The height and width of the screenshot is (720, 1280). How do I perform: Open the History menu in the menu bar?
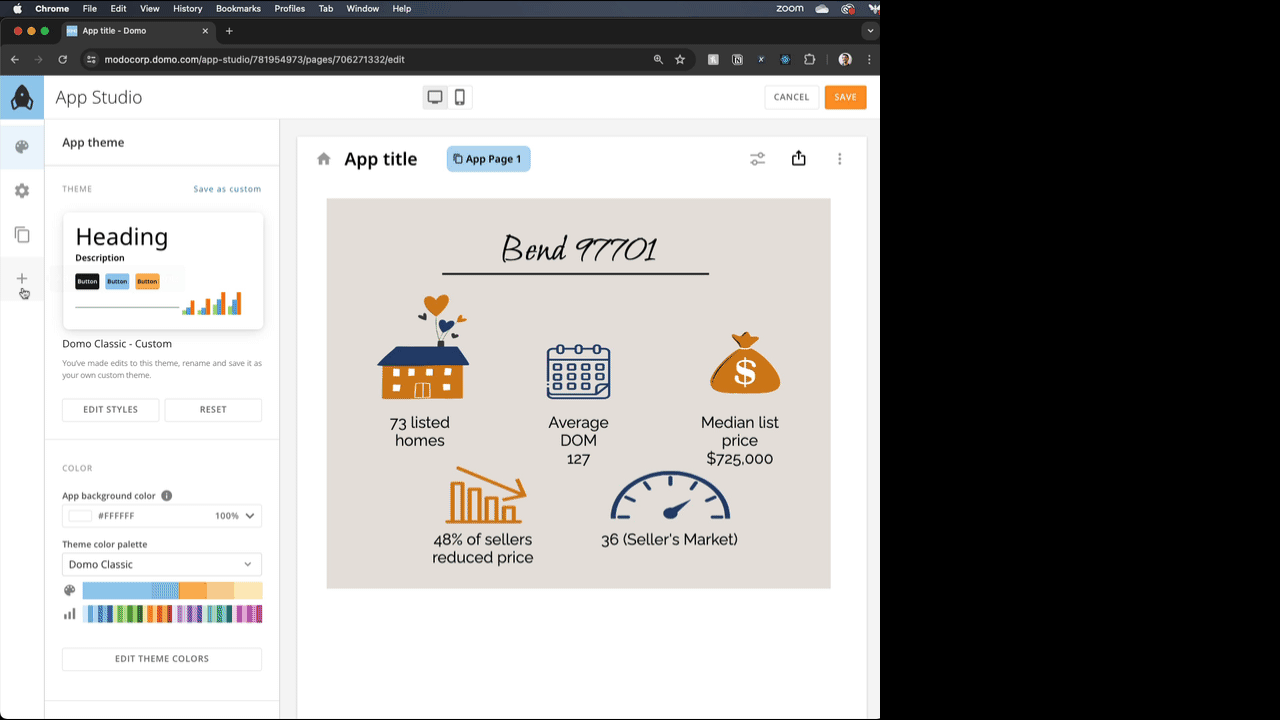point(187,8)
